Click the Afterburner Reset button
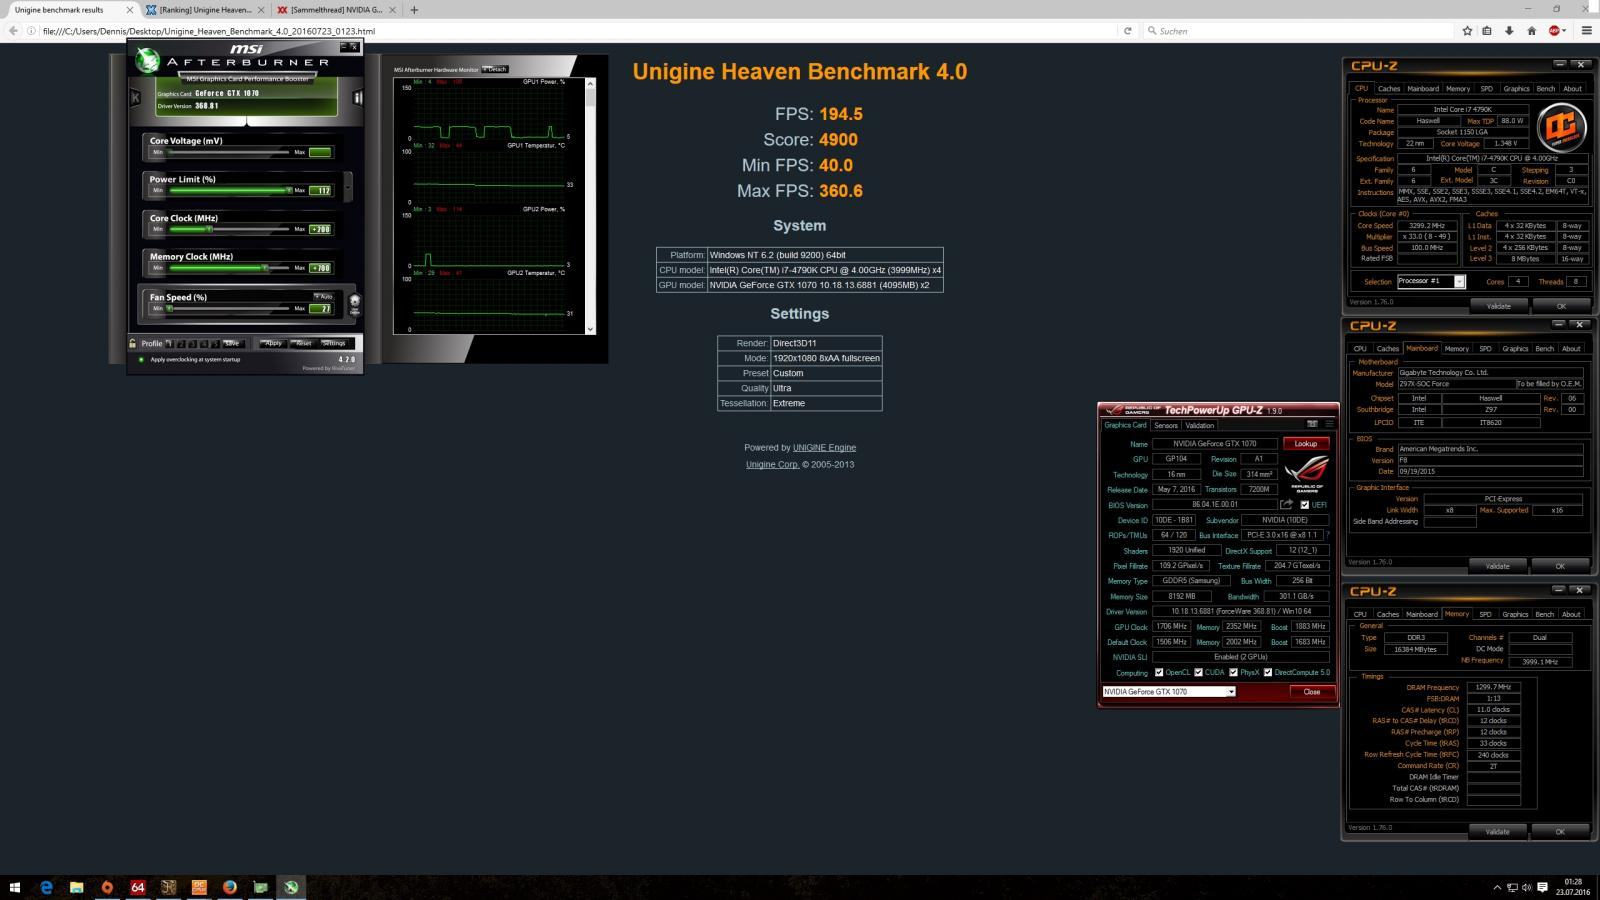 click(x=303, y=344)
